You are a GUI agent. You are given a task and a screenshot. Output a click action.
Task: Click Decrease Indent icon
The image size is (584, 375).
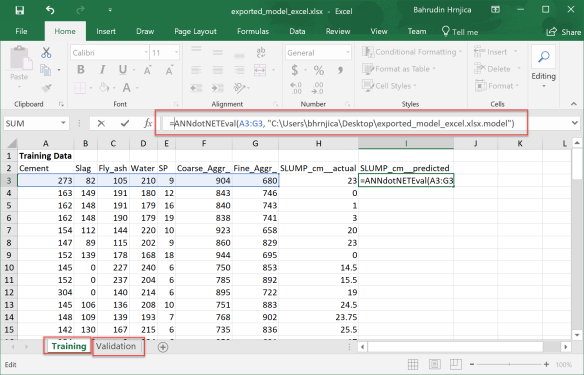click(x=196, y=88)
